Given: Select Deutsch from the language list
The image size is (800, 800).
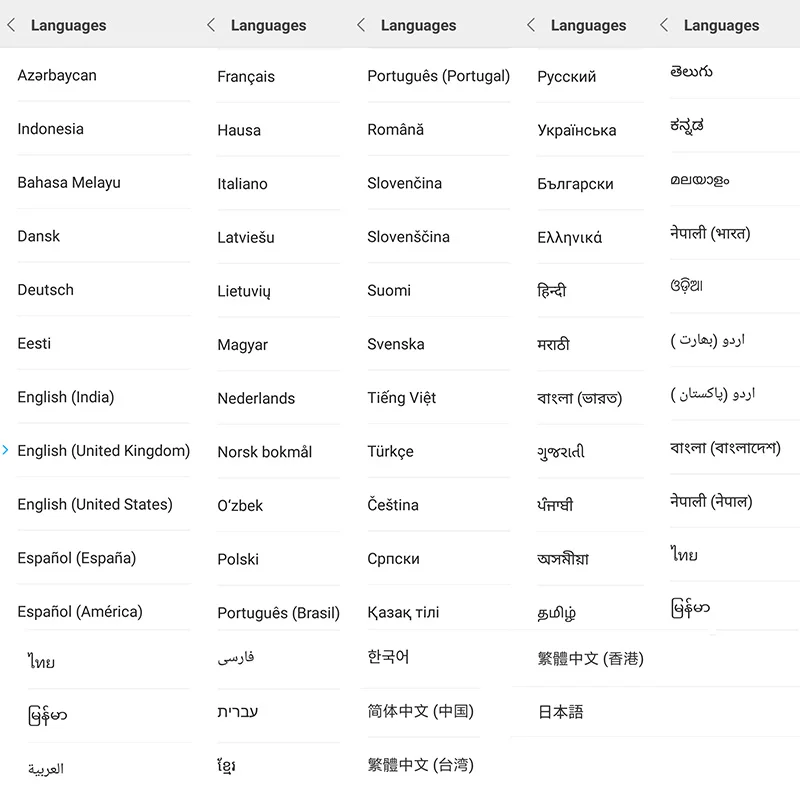Looking at the screenshot, I should (46, 290).
